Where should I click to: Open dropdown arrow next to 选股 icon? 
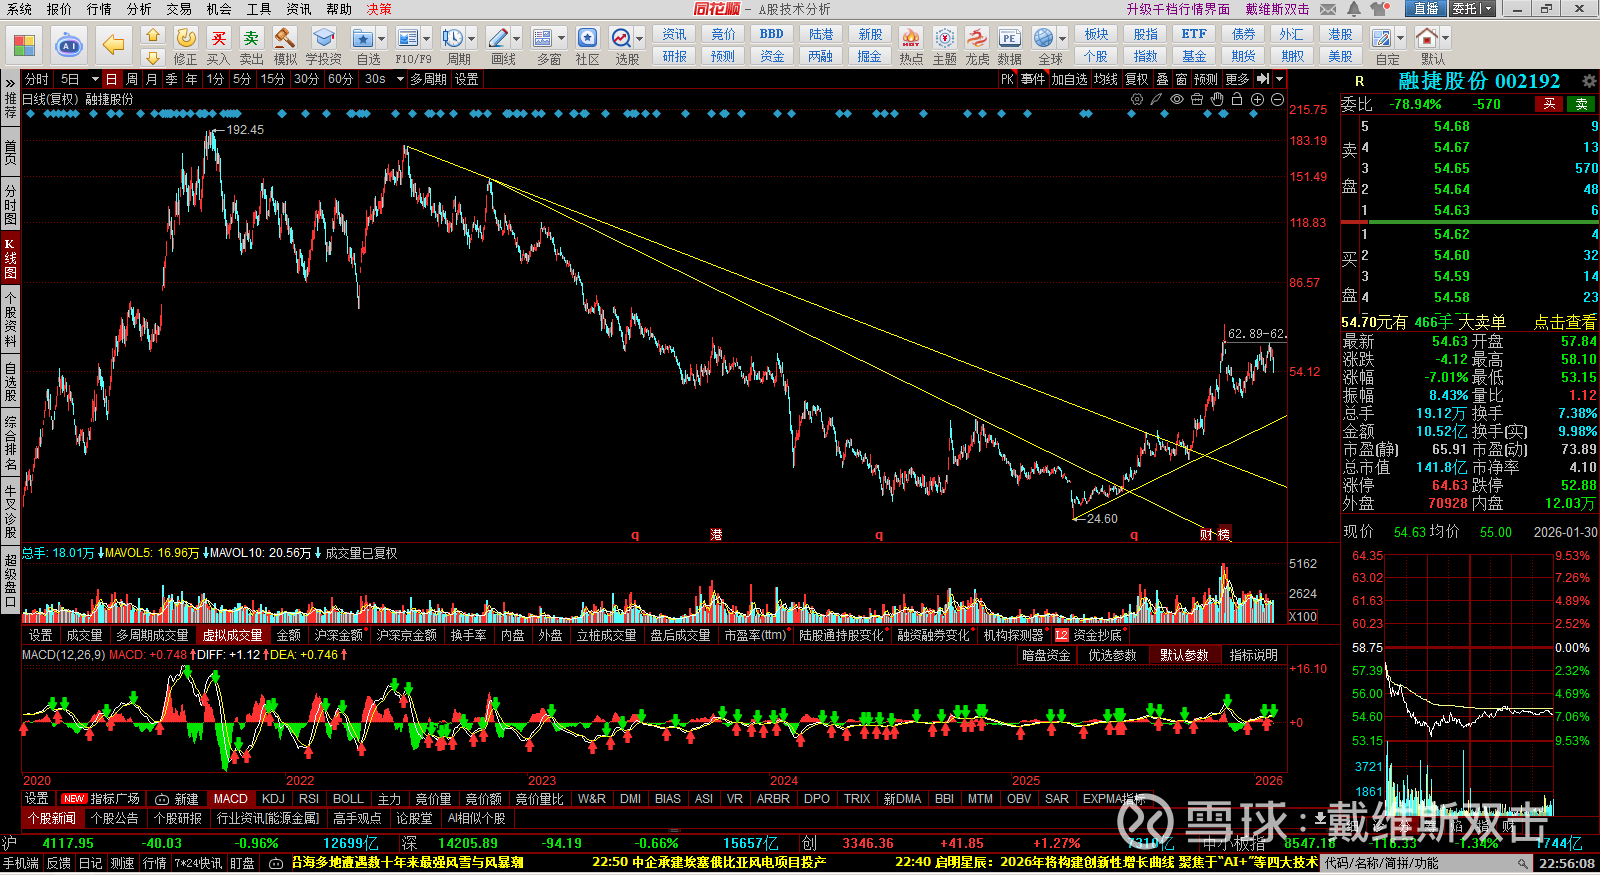click(639, 39)
